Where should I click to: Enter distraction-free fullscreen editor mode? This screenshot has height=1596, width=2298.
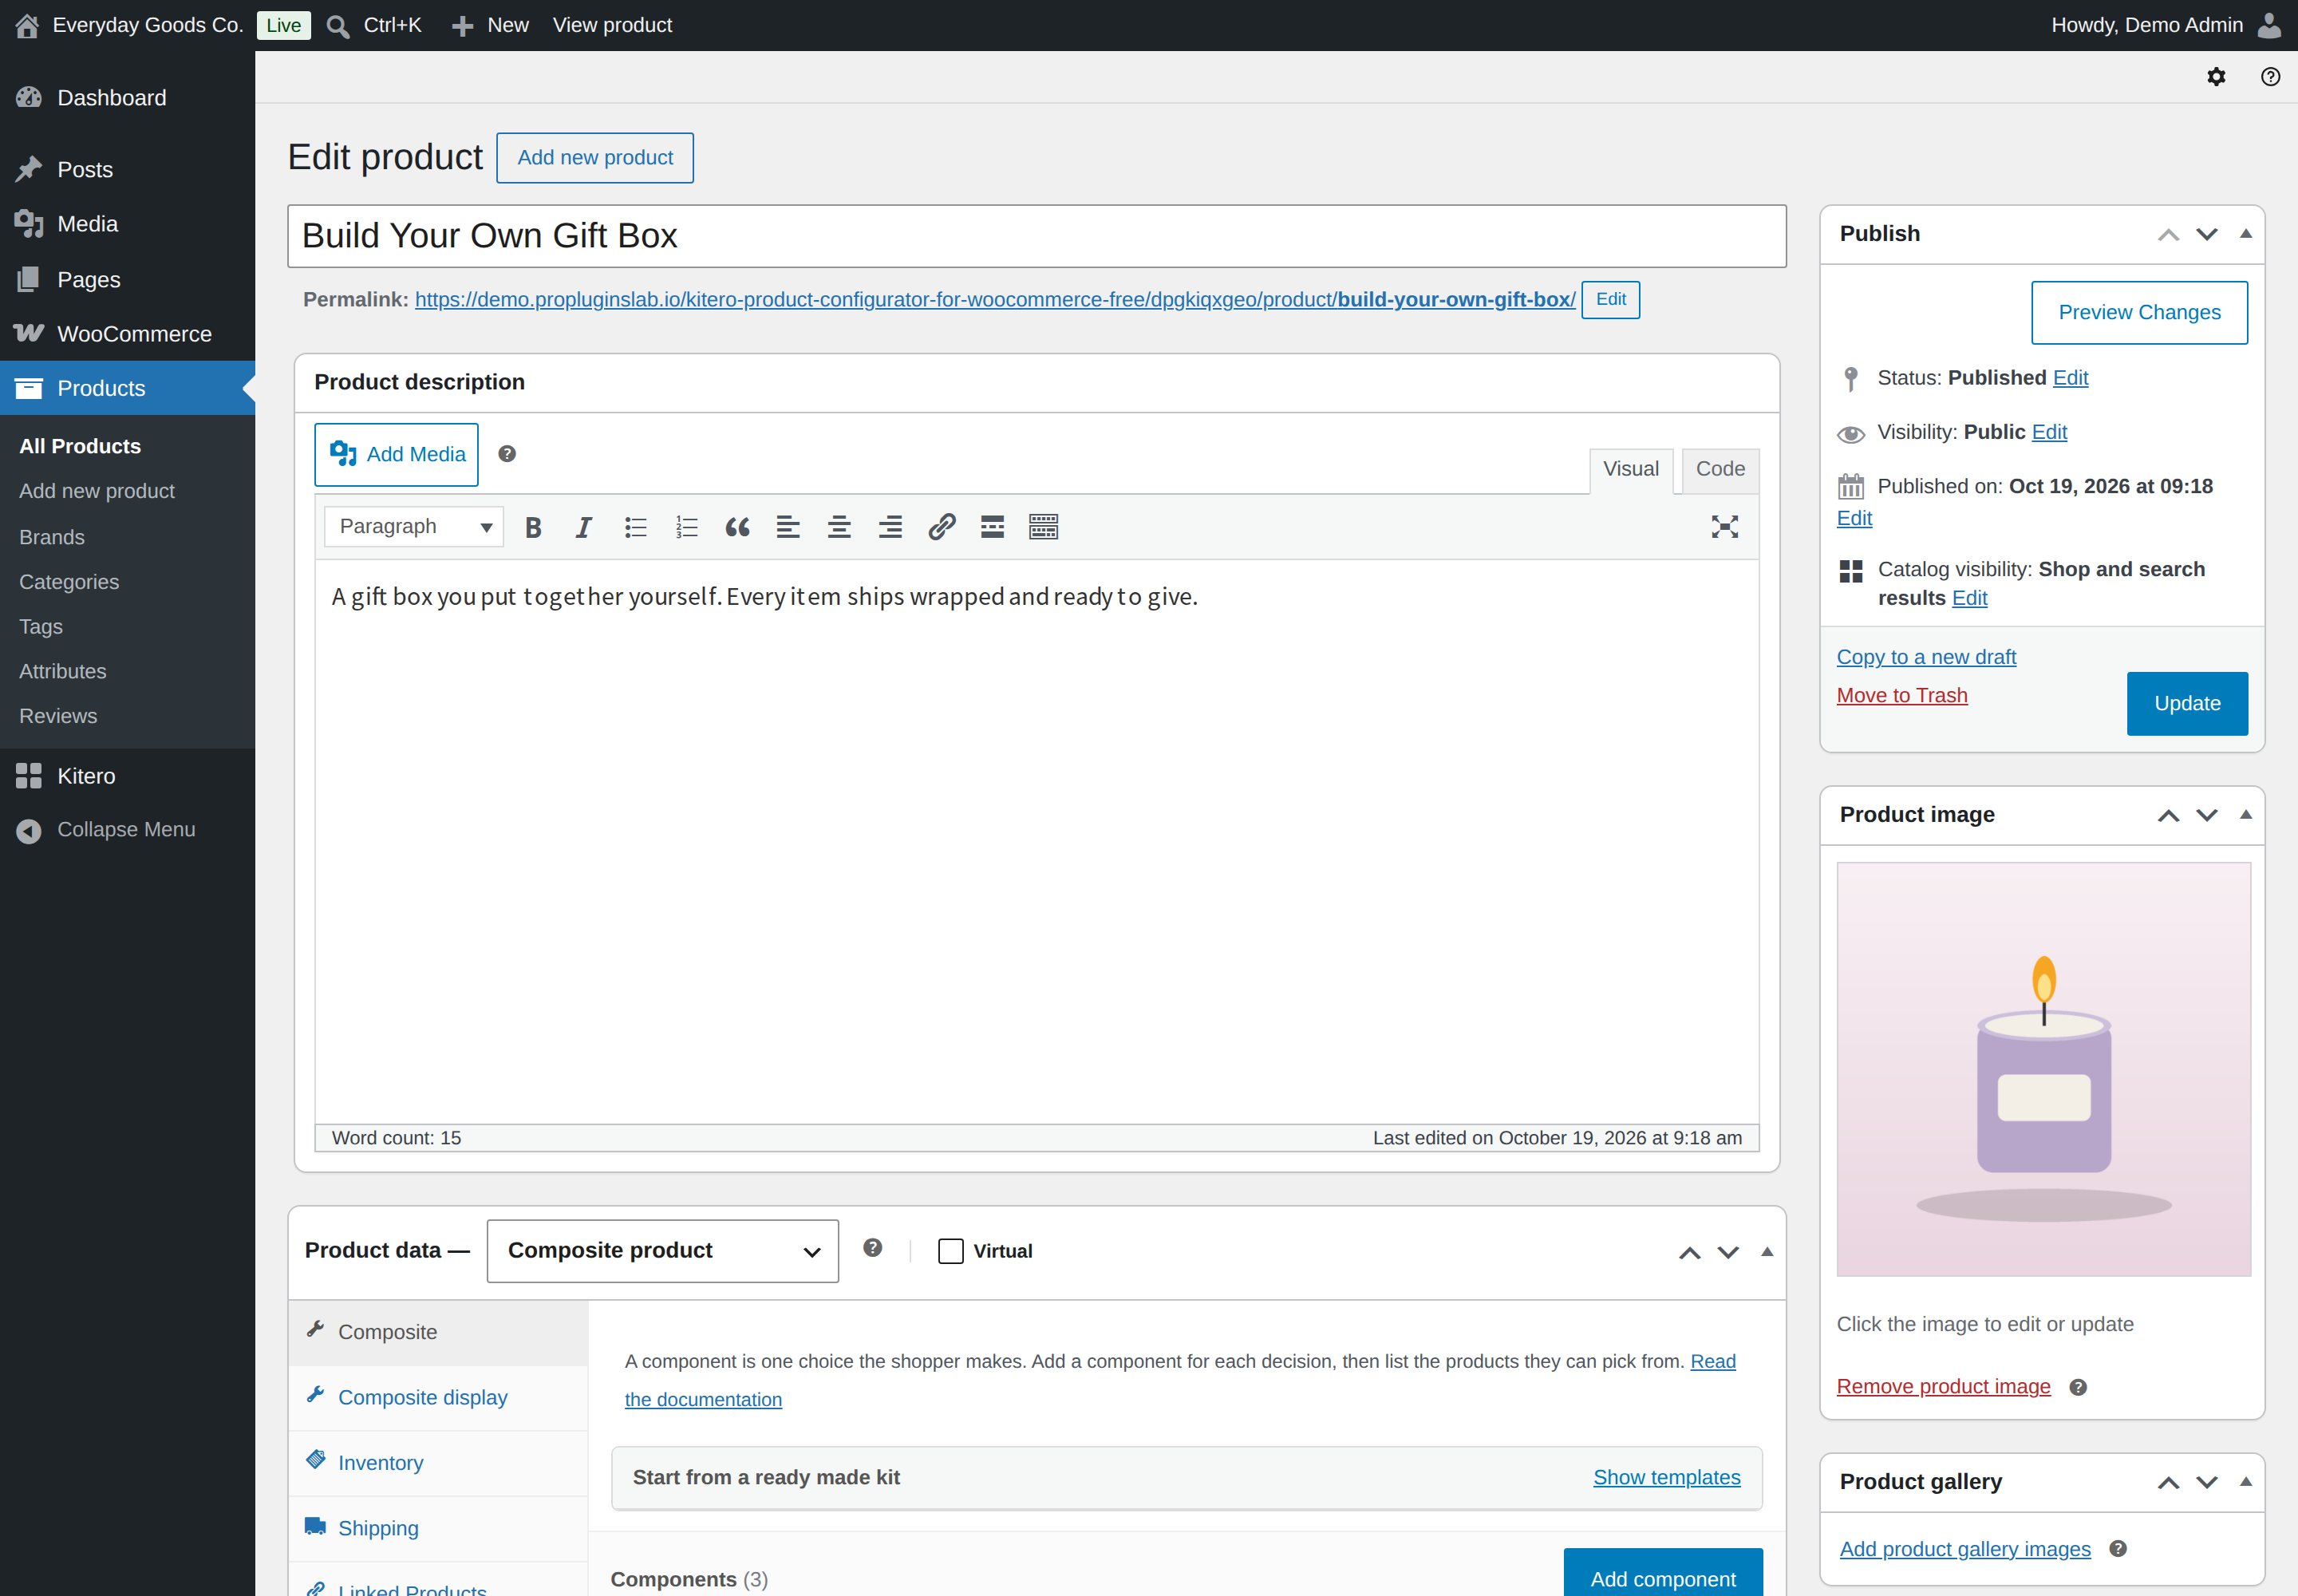click(x=1724, y=527)
